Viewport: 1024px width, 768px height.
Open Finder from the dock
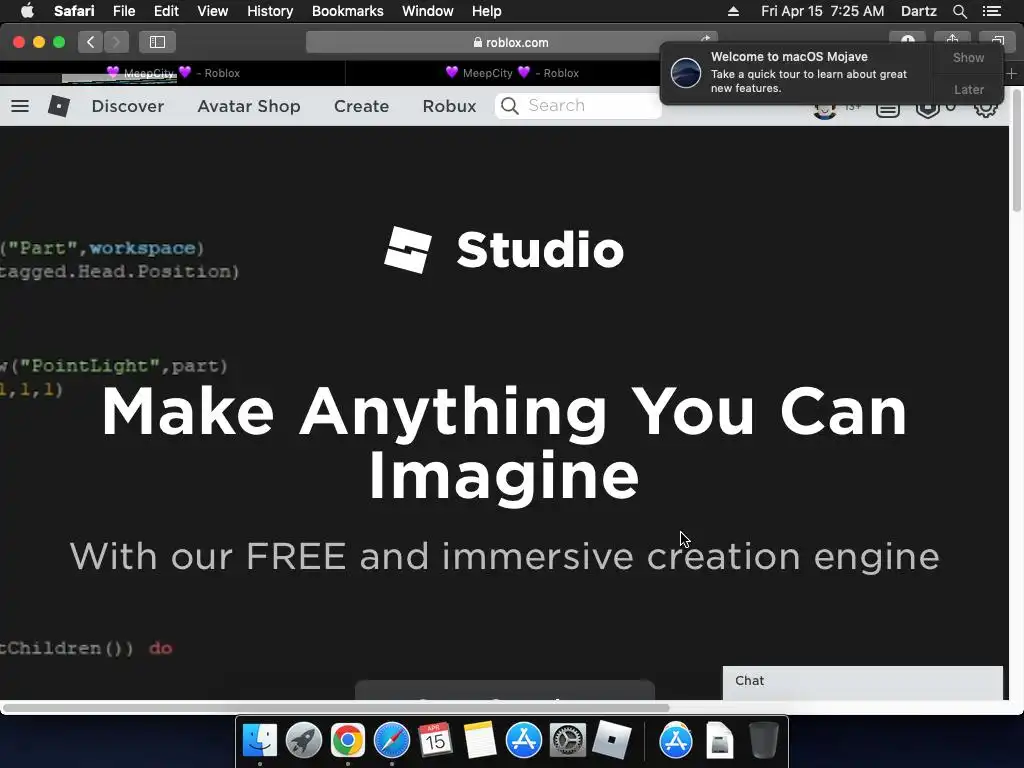pyautogui.click(x=260, y=741)
